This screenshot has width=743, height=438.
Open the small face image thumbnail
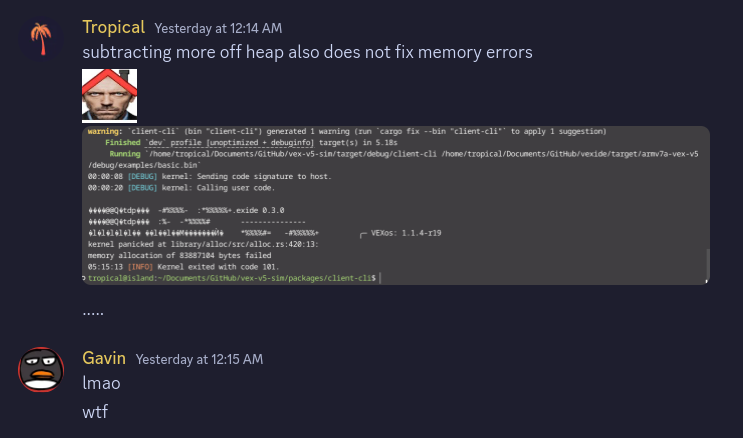click(x=109, y=95)
